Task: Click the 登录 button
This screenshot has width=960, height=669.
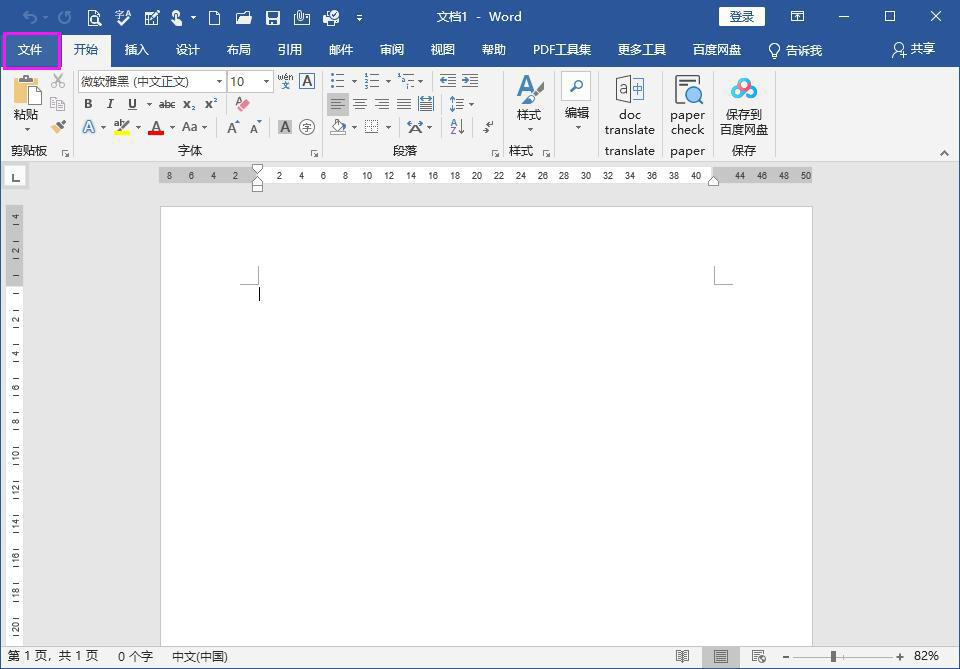Action: point(744,17)
